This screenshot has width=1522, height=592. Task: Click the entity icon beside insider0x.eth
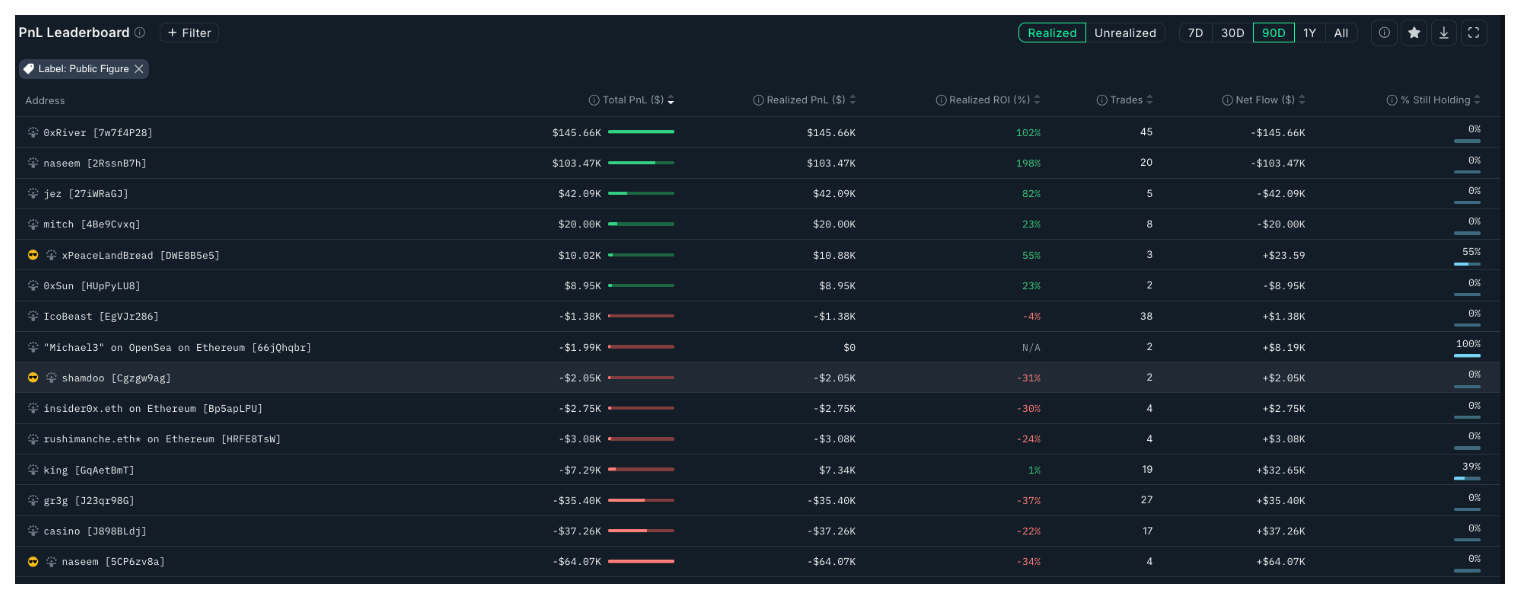33,408
